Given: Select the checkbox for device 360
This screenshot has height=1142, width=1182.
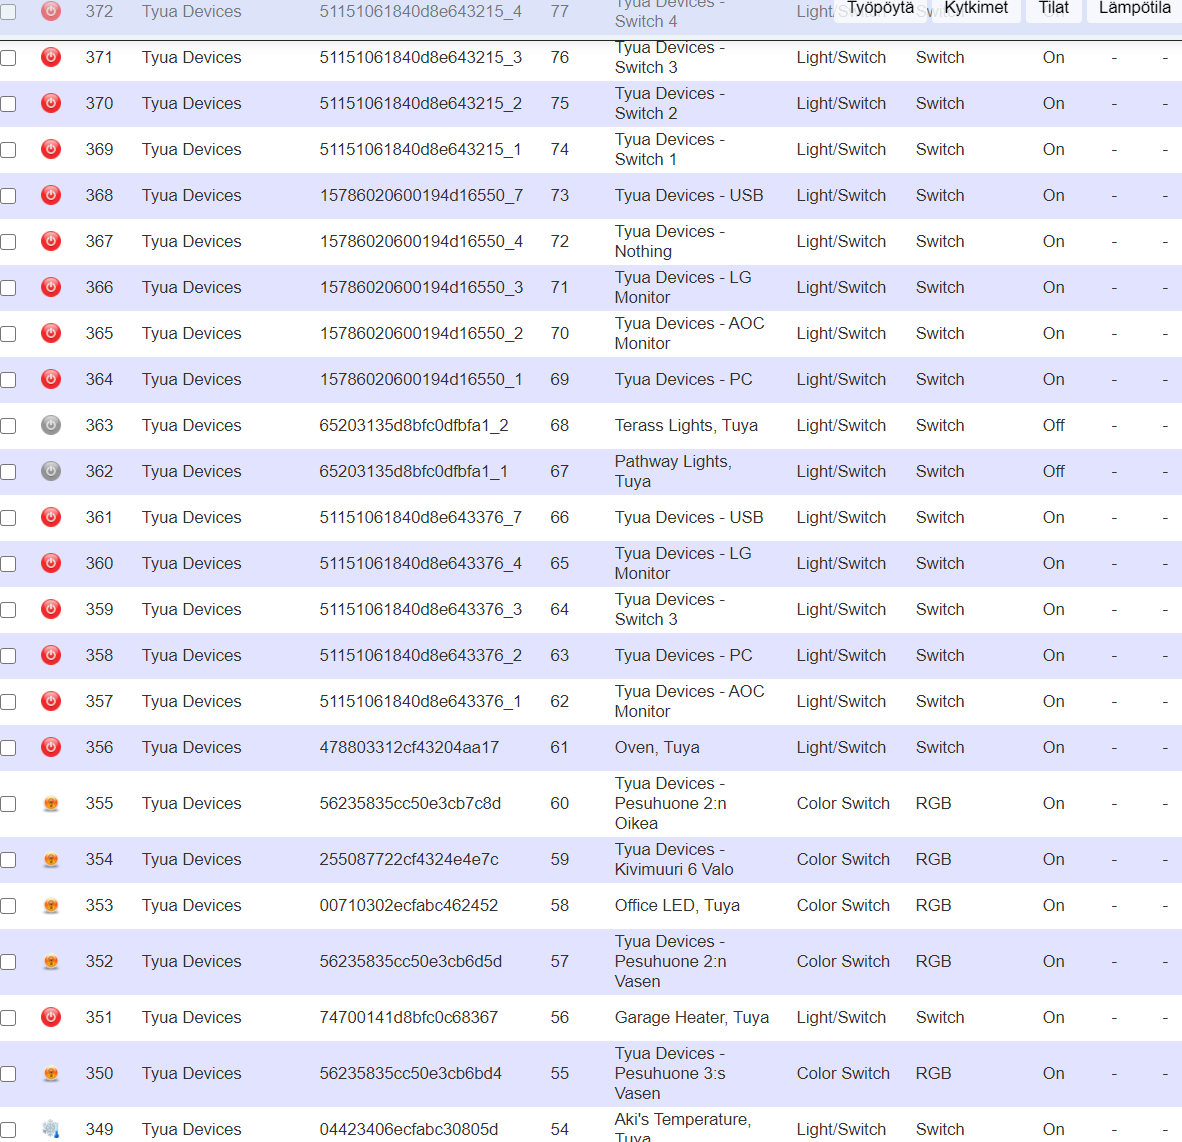Looking at the screenshot, I should tap(8, 564).
